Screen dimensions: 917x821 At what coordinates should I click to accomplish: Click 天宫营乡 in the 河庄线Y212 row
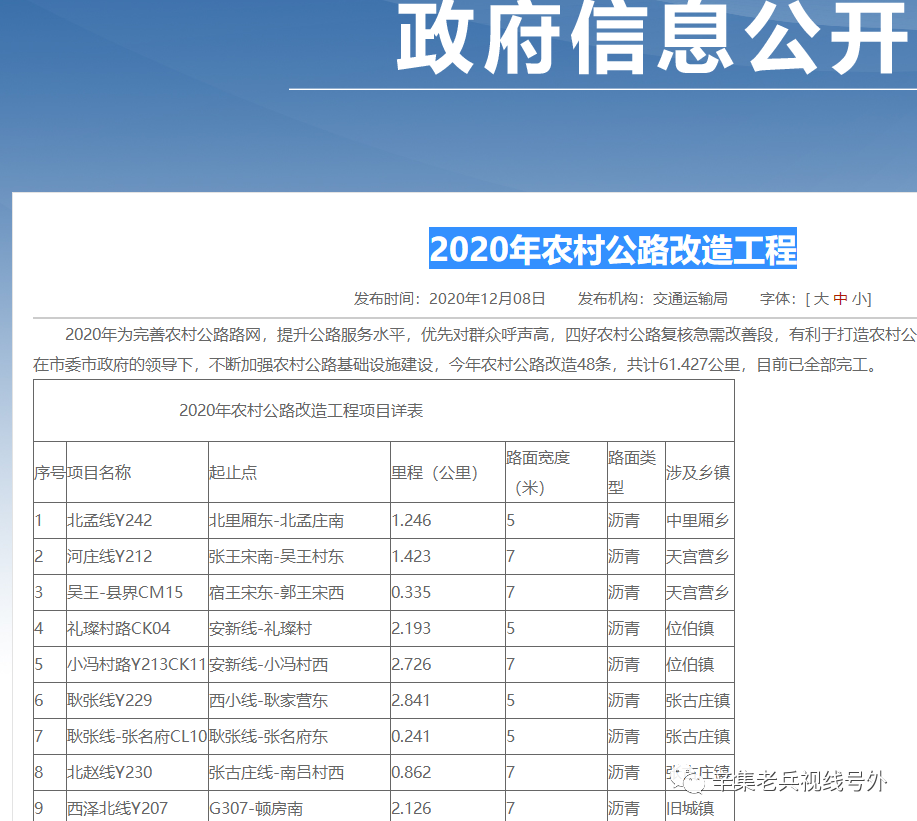(x=698, y=556)
